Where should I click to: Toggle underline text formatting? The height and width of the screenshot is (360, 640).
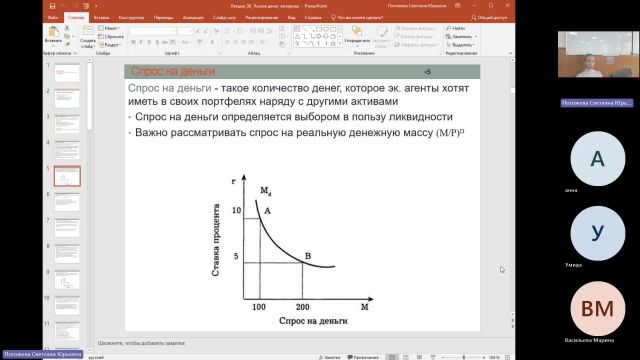coord(149,42)
